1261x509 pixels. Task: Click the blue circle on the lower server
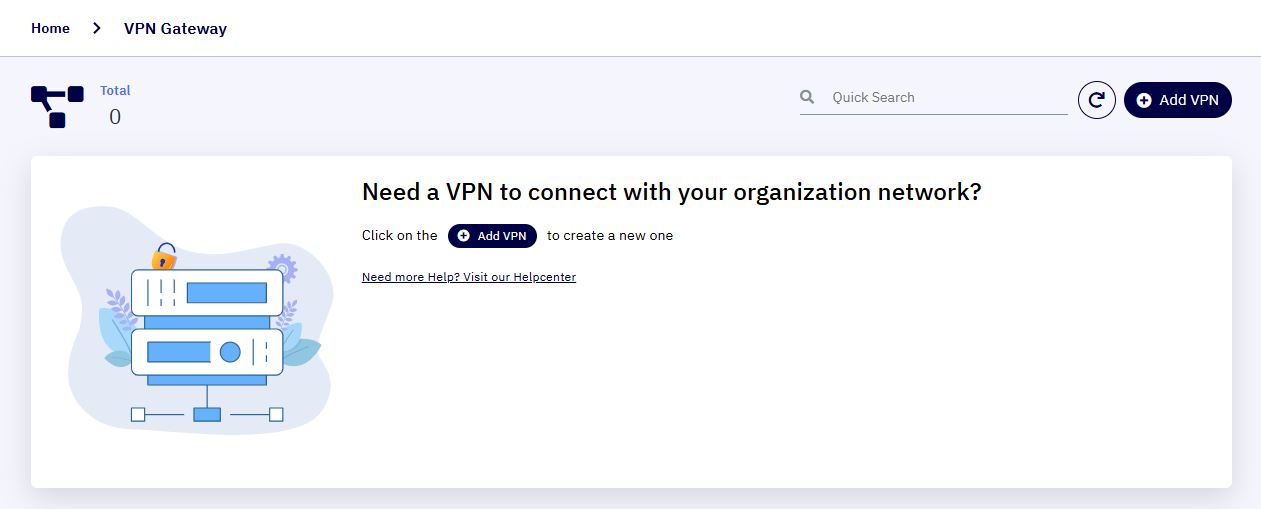click(230, 352)
